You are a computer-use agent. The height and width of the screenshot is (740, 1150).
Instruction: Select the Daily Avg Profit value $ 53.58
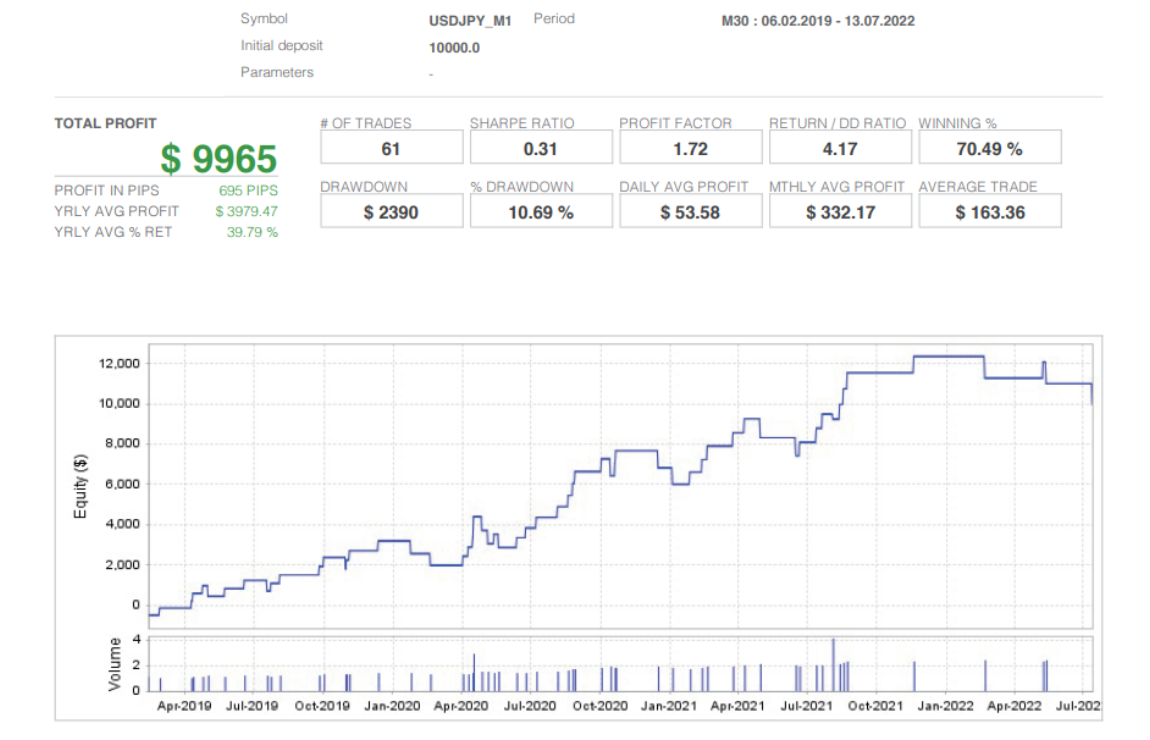tap(690, 212)
